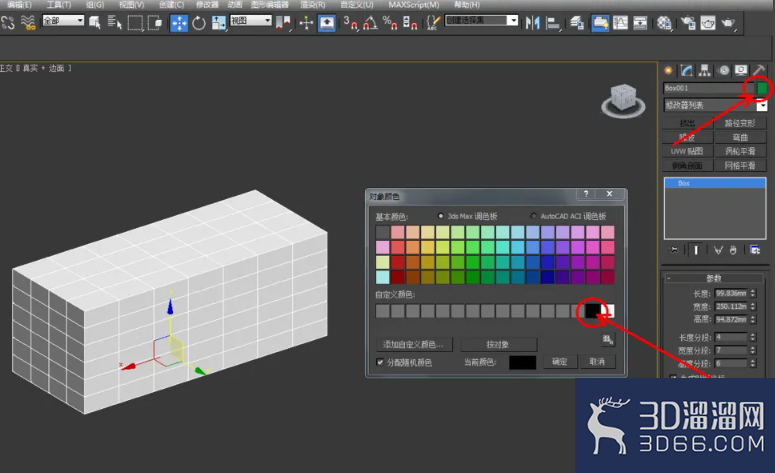
Task: Click the Bind to Space Warp icon
Action: [x=28, y=23]
